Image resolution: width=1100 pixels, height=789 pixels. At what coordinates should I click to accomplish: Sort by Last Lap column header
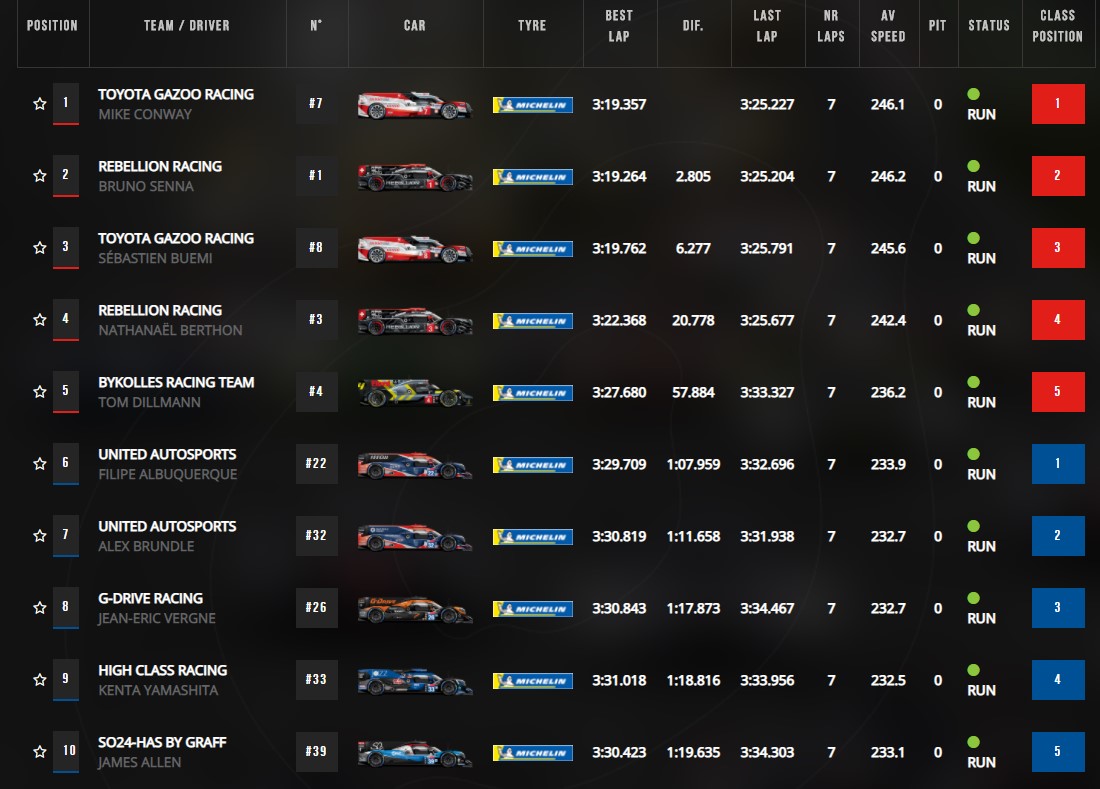(x=767, y=26)
